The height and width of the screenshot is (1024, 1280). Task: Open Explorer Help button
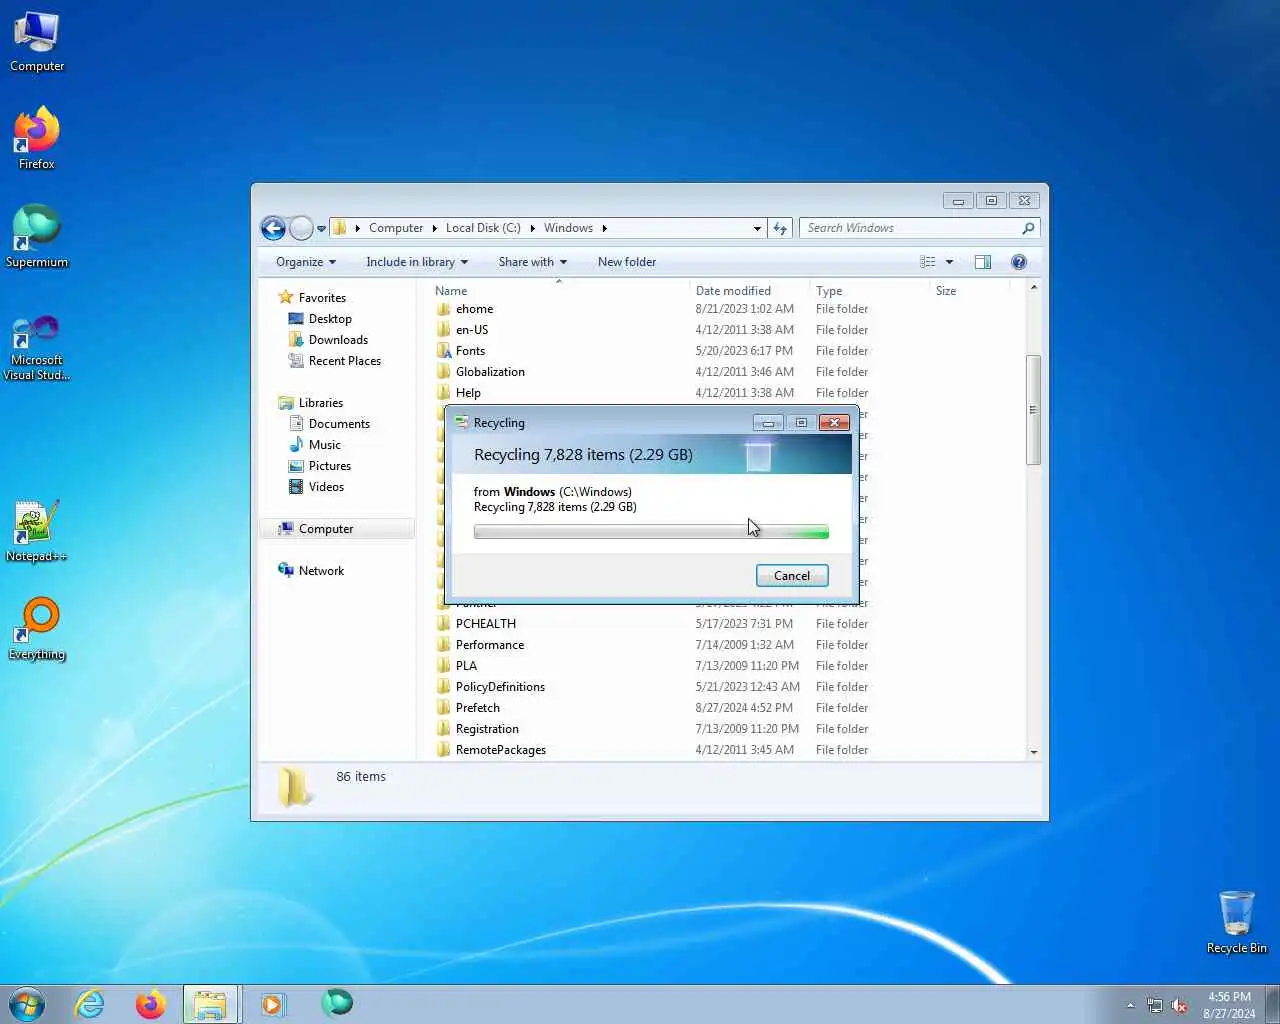pyautogui.click(x=1019, y=262)
